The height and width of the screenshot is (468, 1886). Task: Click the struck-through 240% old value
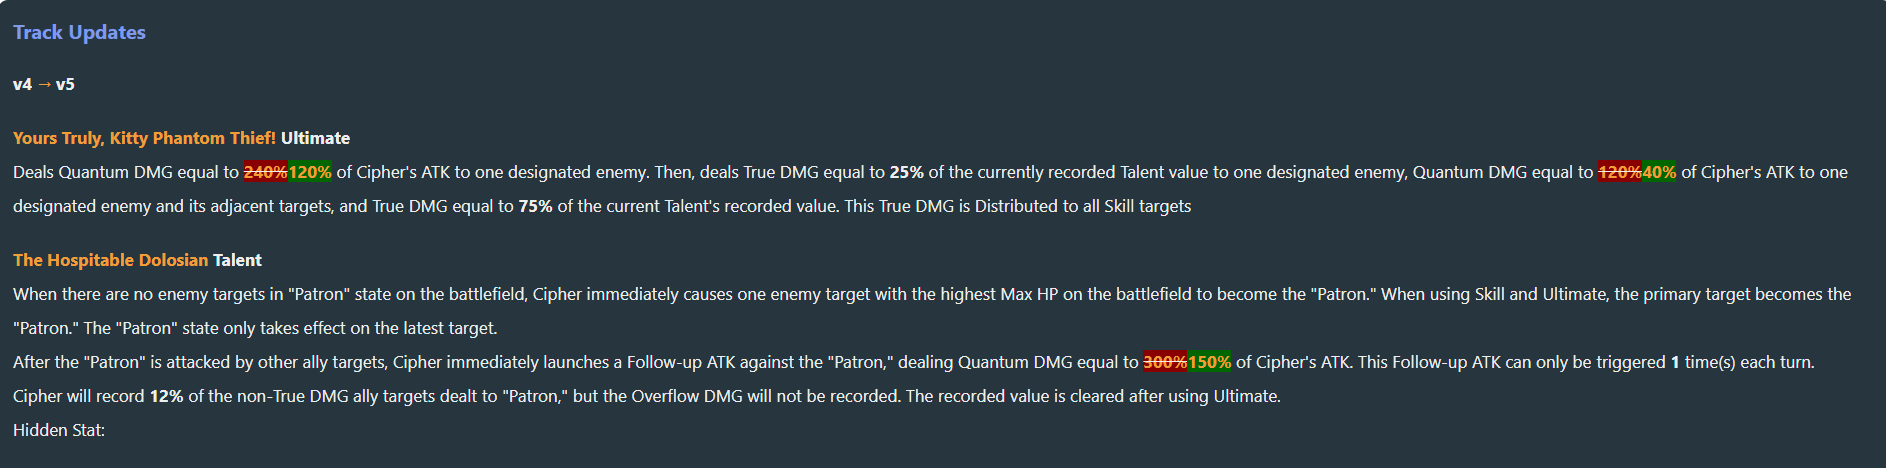click(x=266, y=172)
